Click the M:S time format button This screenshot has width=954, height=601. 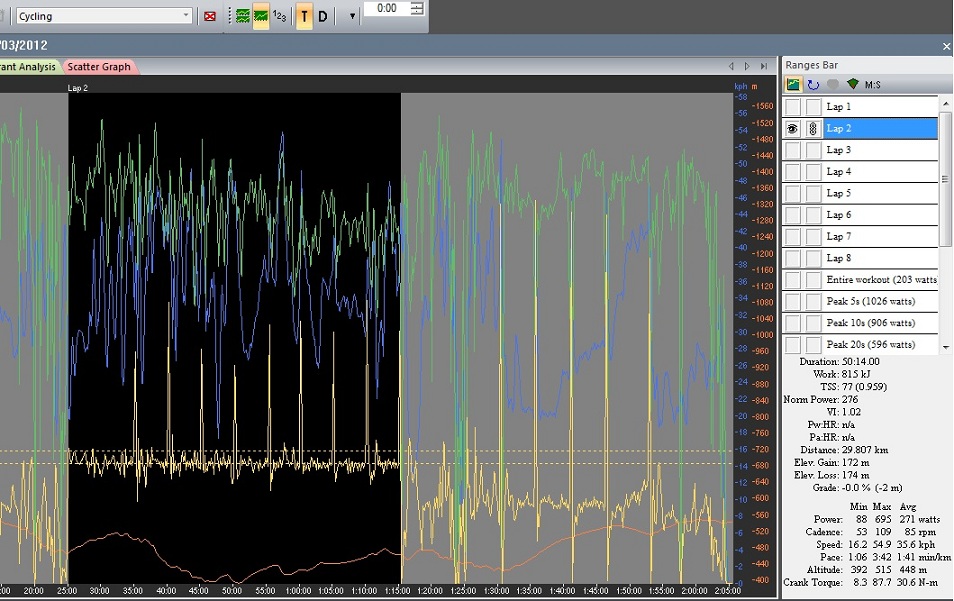click(x=873, y=85)
